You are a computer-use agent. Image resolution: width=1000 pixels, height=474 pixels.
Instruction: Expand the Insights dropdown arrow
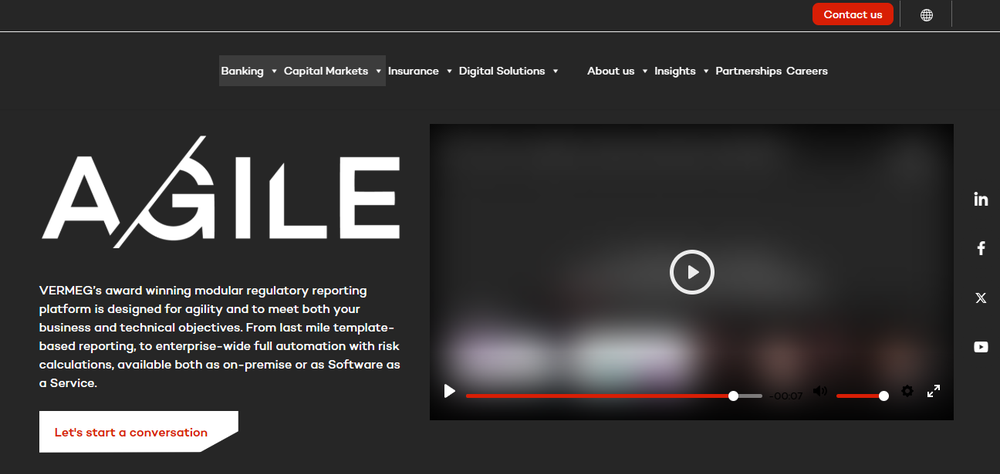706,71
